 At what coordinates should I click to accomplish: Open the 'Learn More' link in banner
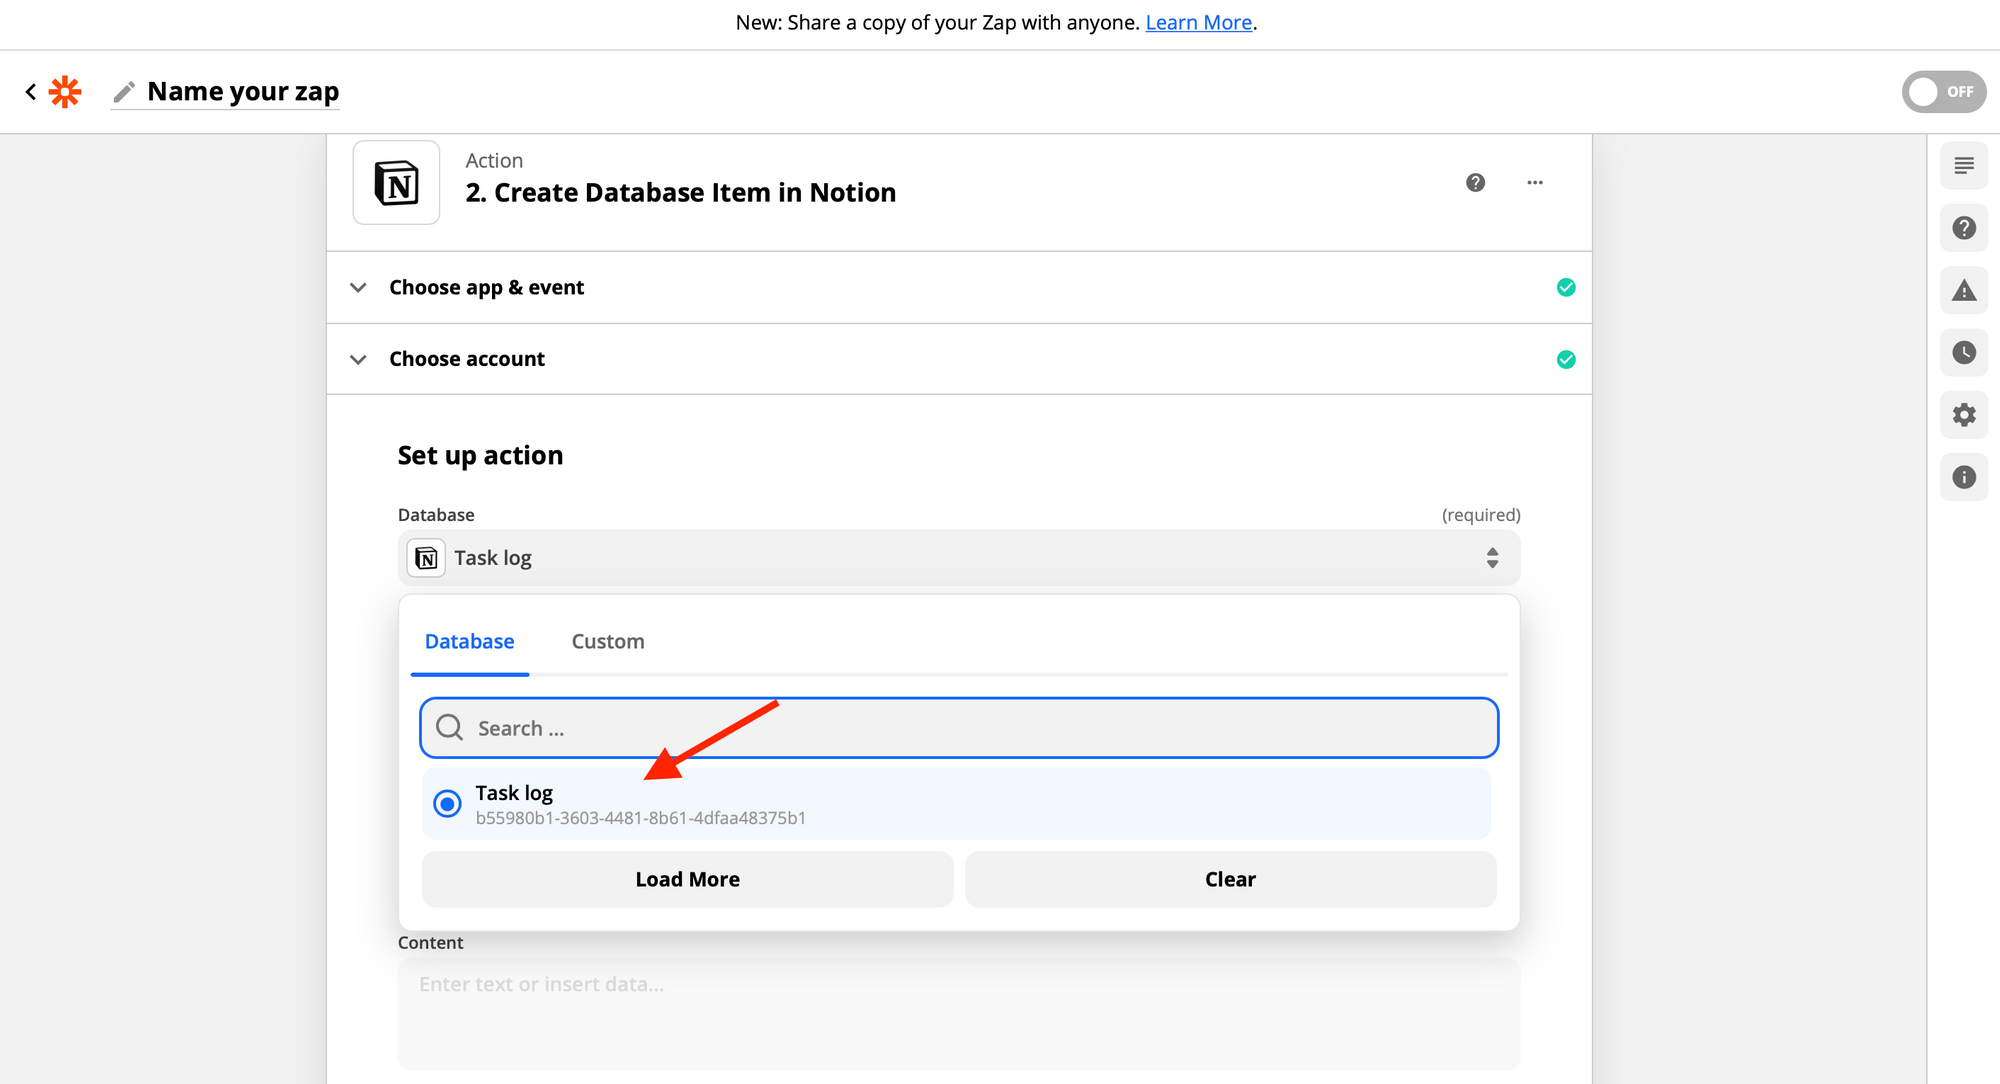[1198, 23]
